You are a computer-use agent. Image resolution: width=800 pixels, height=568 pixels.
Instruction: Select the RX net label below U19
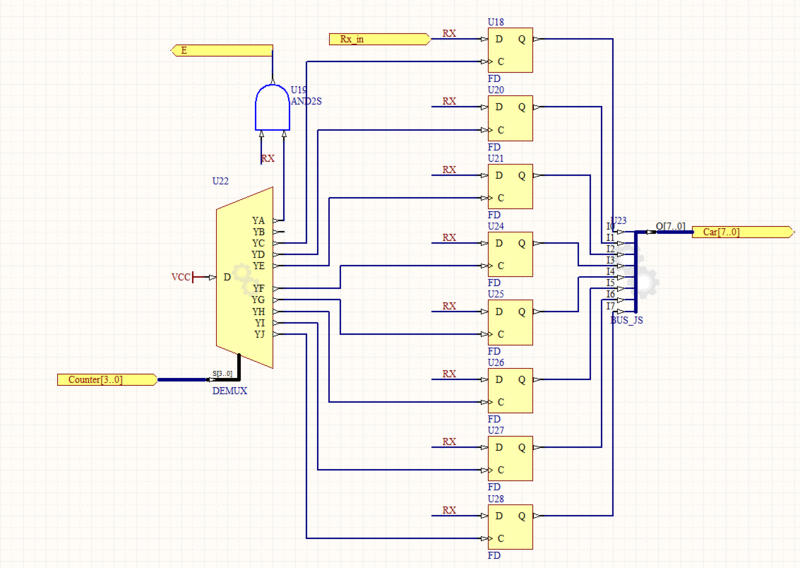[x=267, y=158]
